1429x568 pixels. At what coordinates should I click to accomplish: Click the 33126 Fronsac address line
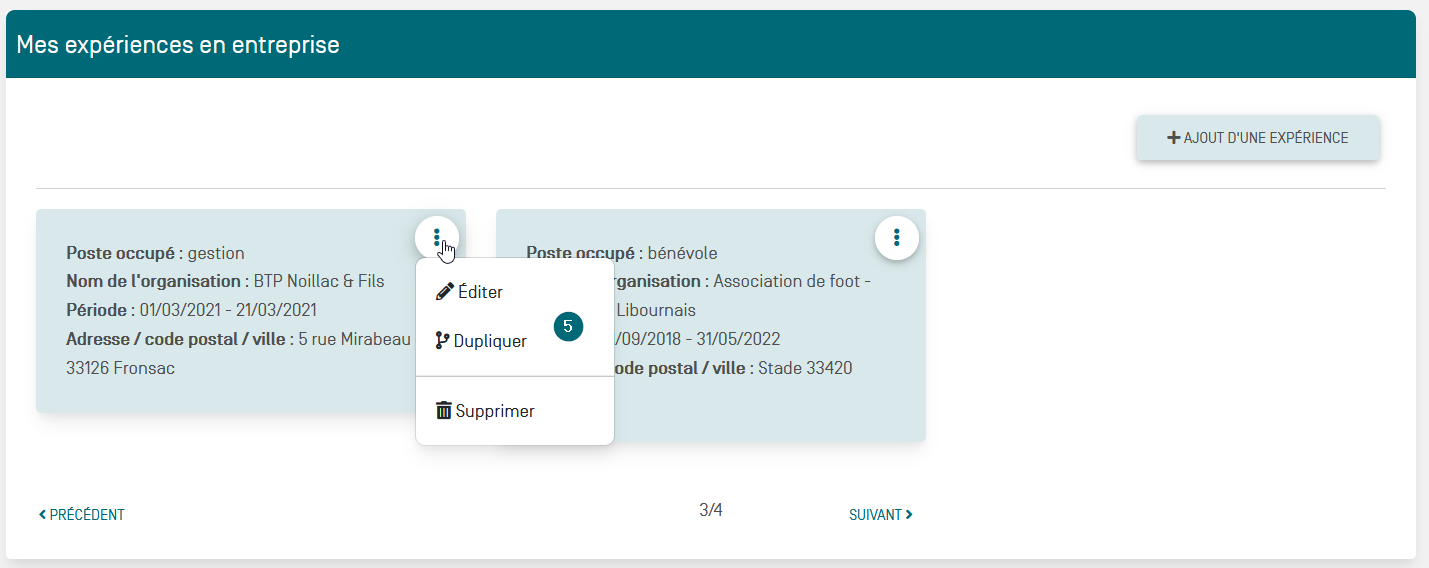pyautogui.click(x=120, y=368)
